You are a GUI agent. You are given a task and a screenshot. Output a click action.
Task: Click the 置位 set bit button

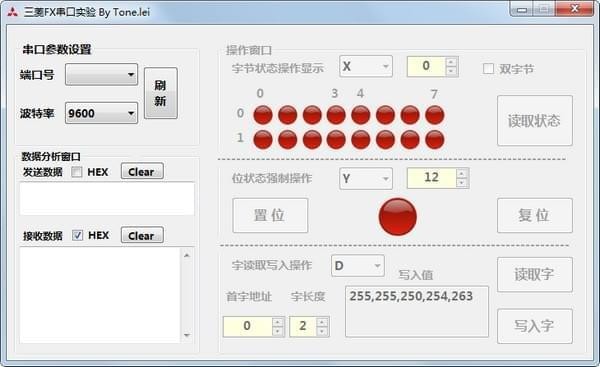(x=270, y=215)
